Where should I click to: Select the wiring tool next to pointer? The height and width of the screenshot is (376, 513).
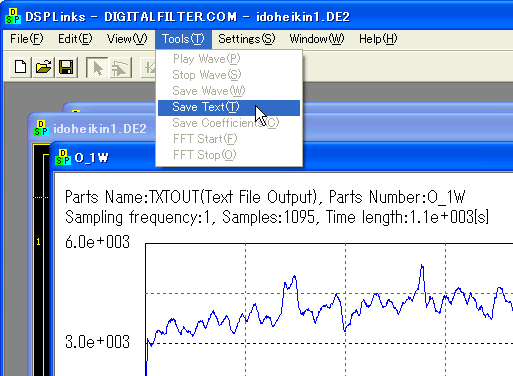(x=120, y=67)
